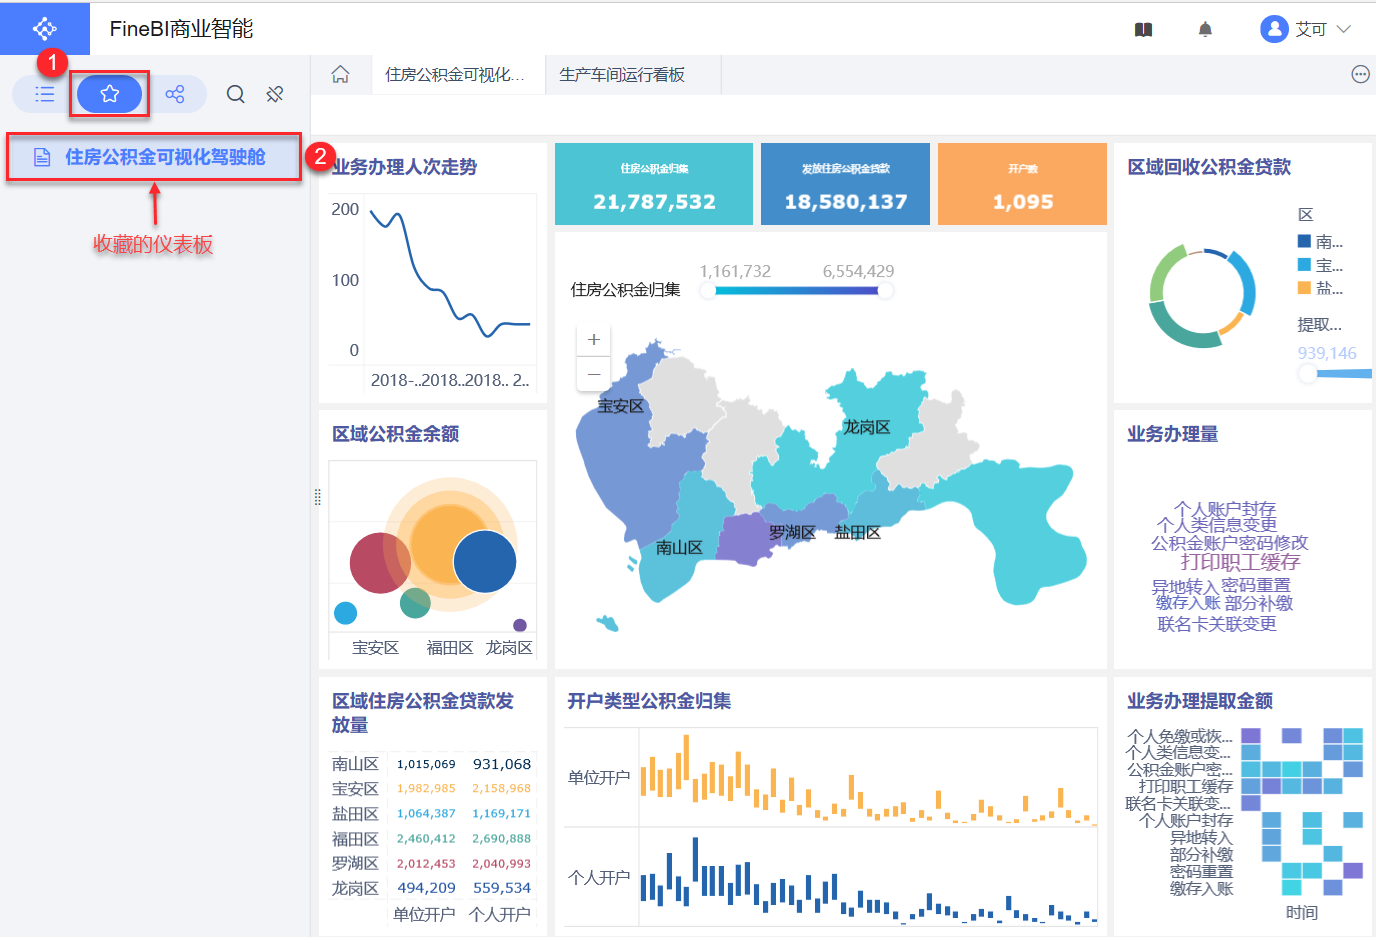Zoom in on the map
Image resolution: width=1376 pixels, height=937 pixels.
pyautogui.click(x=594, y=340)
